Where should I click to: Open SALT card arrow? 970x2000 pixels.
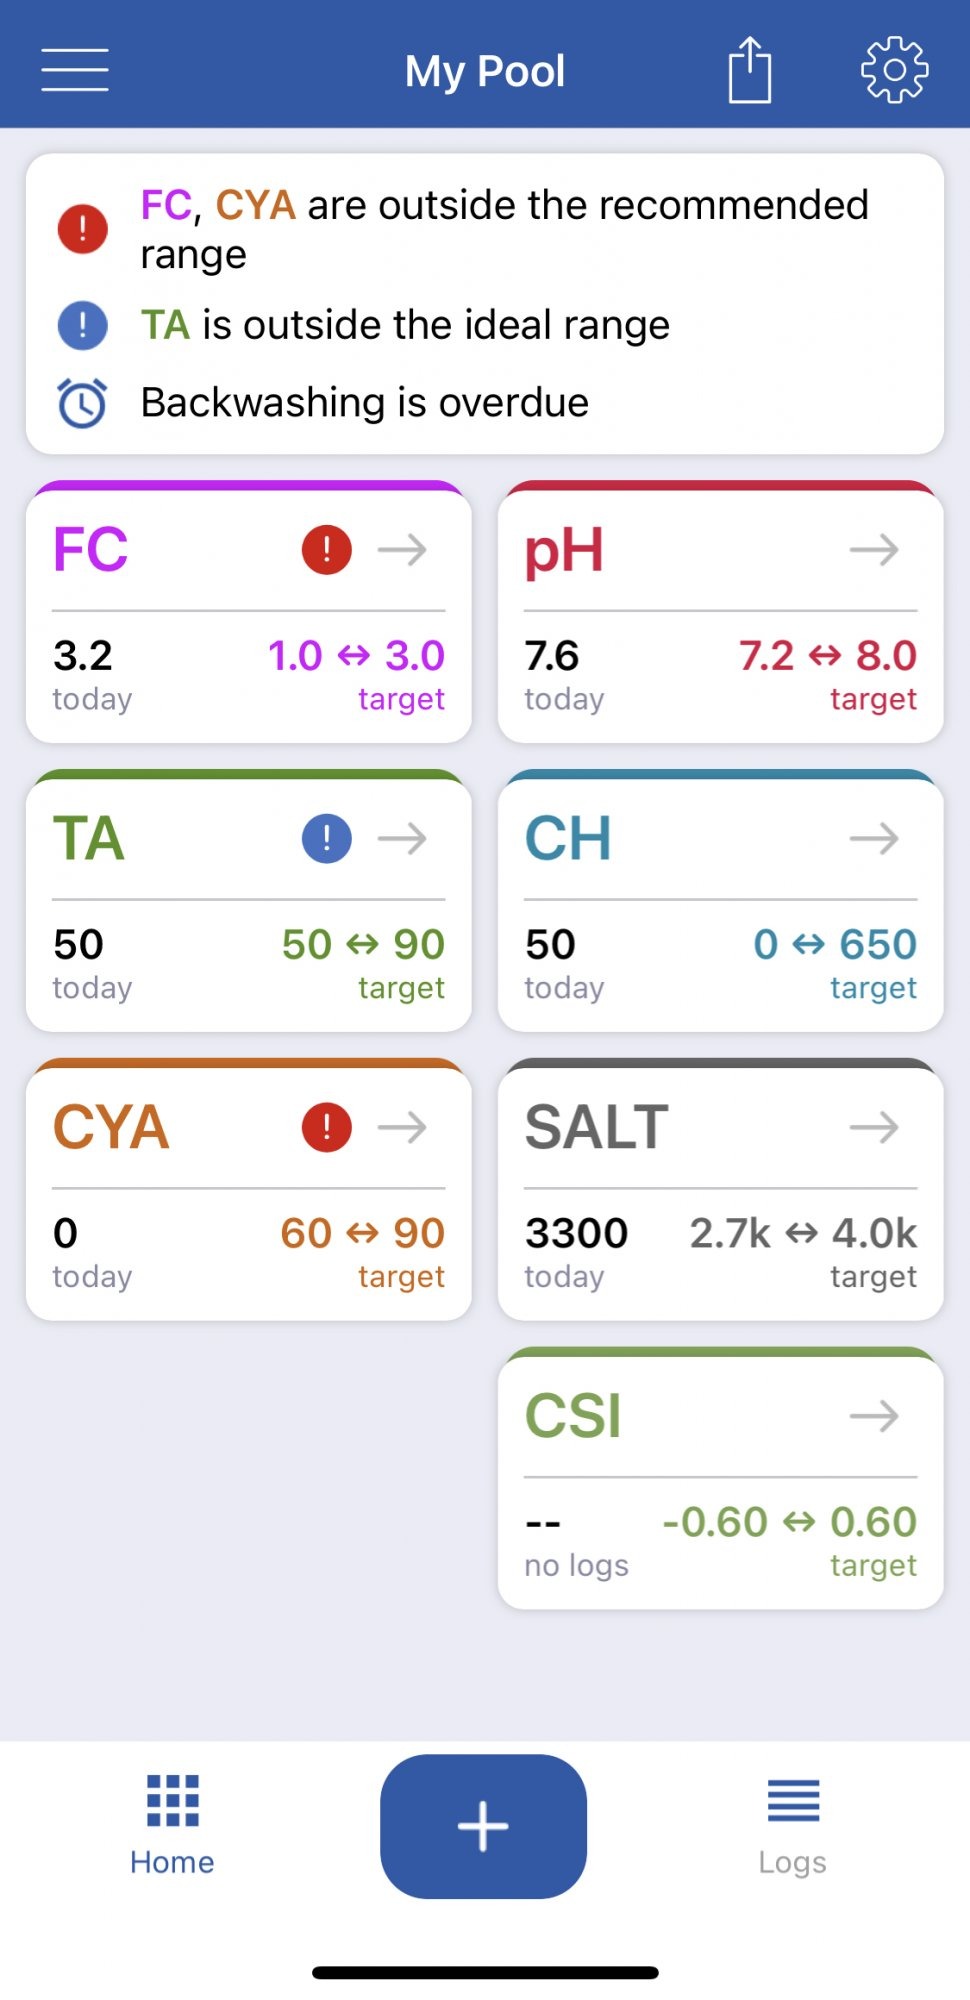[874, 1127]
